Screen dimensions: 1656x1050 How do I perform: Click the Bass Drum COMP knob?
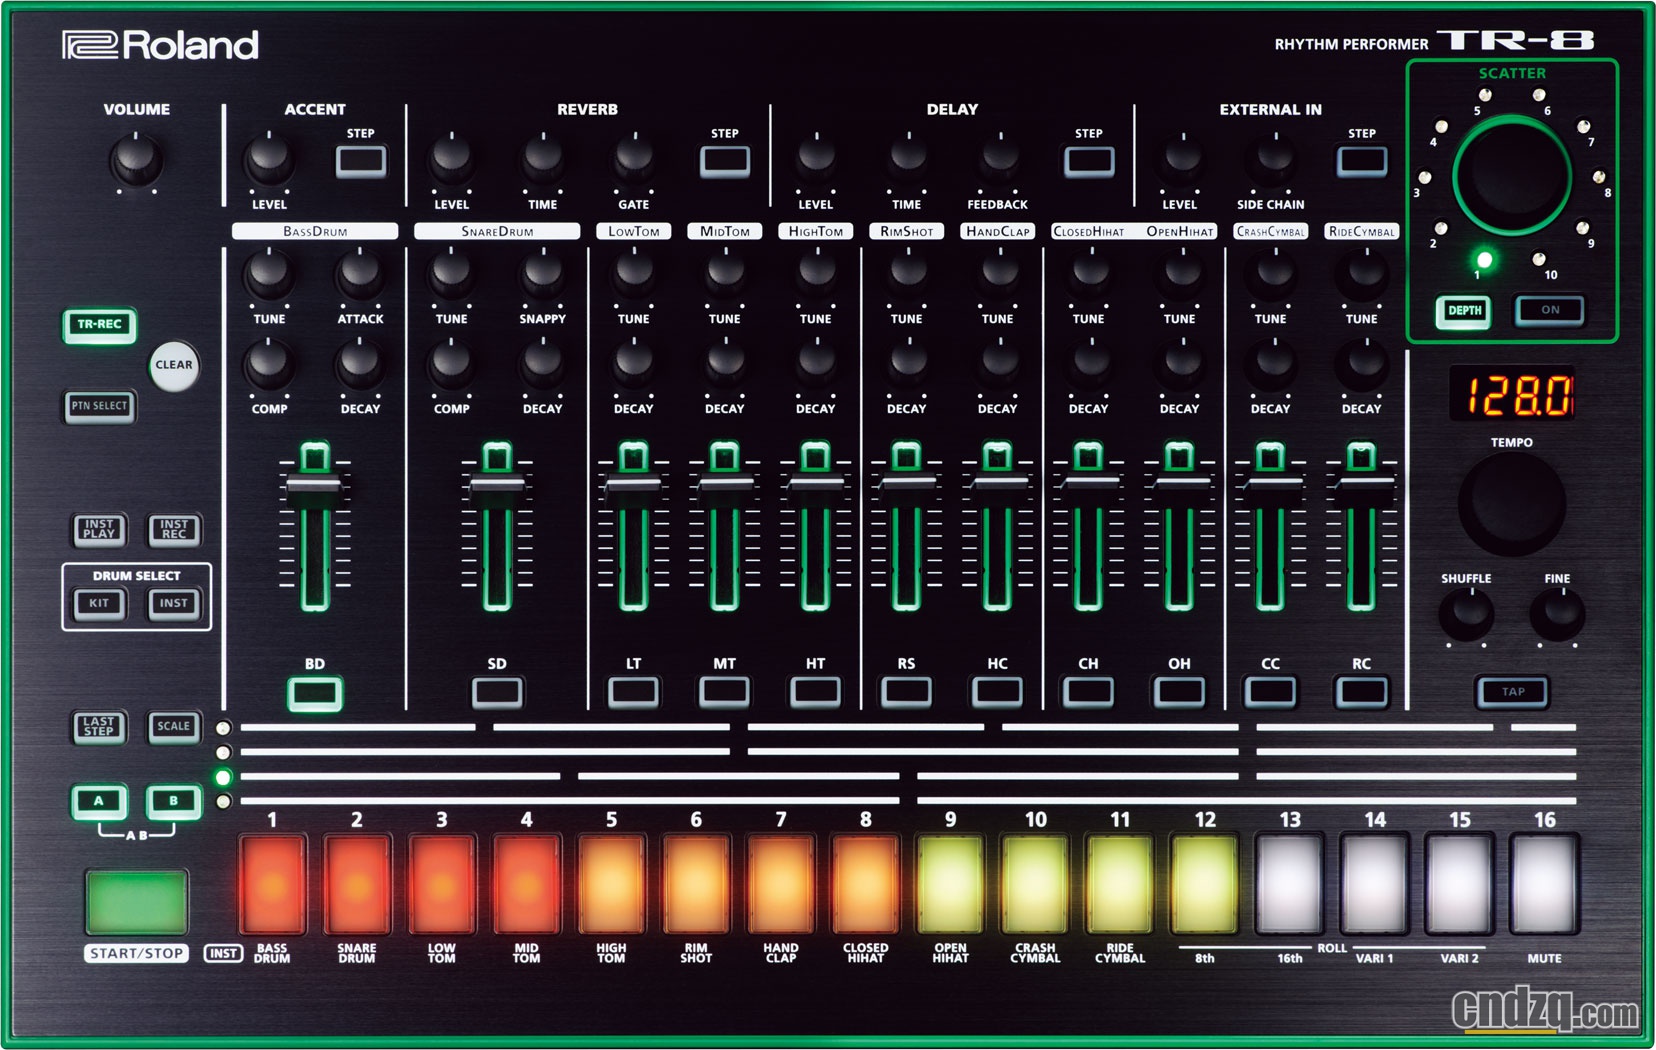pyautogui.click(x=269, y=364)
